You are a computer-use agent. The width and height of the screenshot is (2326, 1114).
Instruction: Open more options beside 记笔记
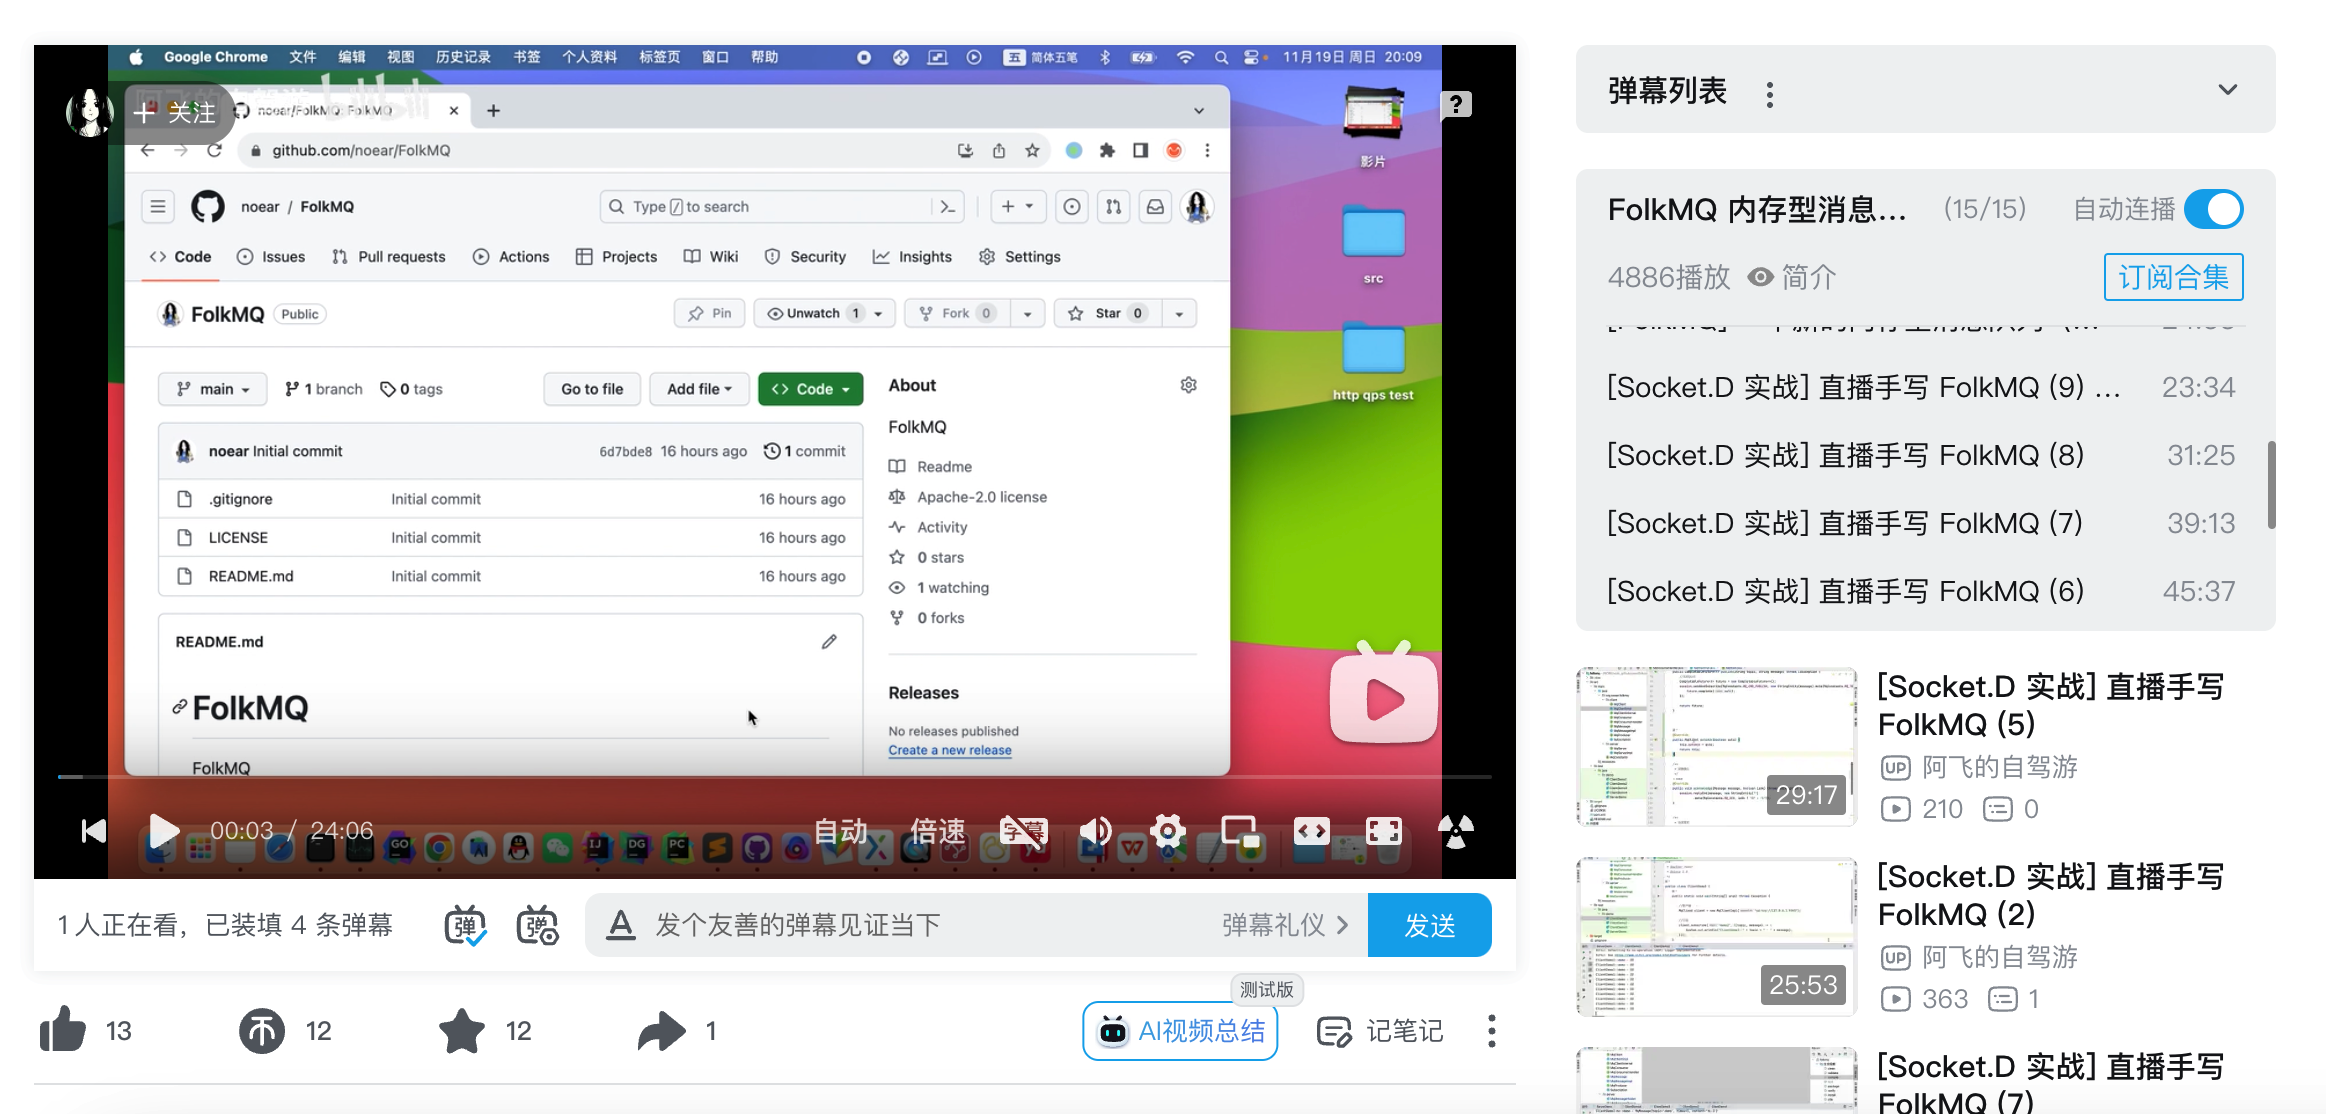click(1491, 1031)
